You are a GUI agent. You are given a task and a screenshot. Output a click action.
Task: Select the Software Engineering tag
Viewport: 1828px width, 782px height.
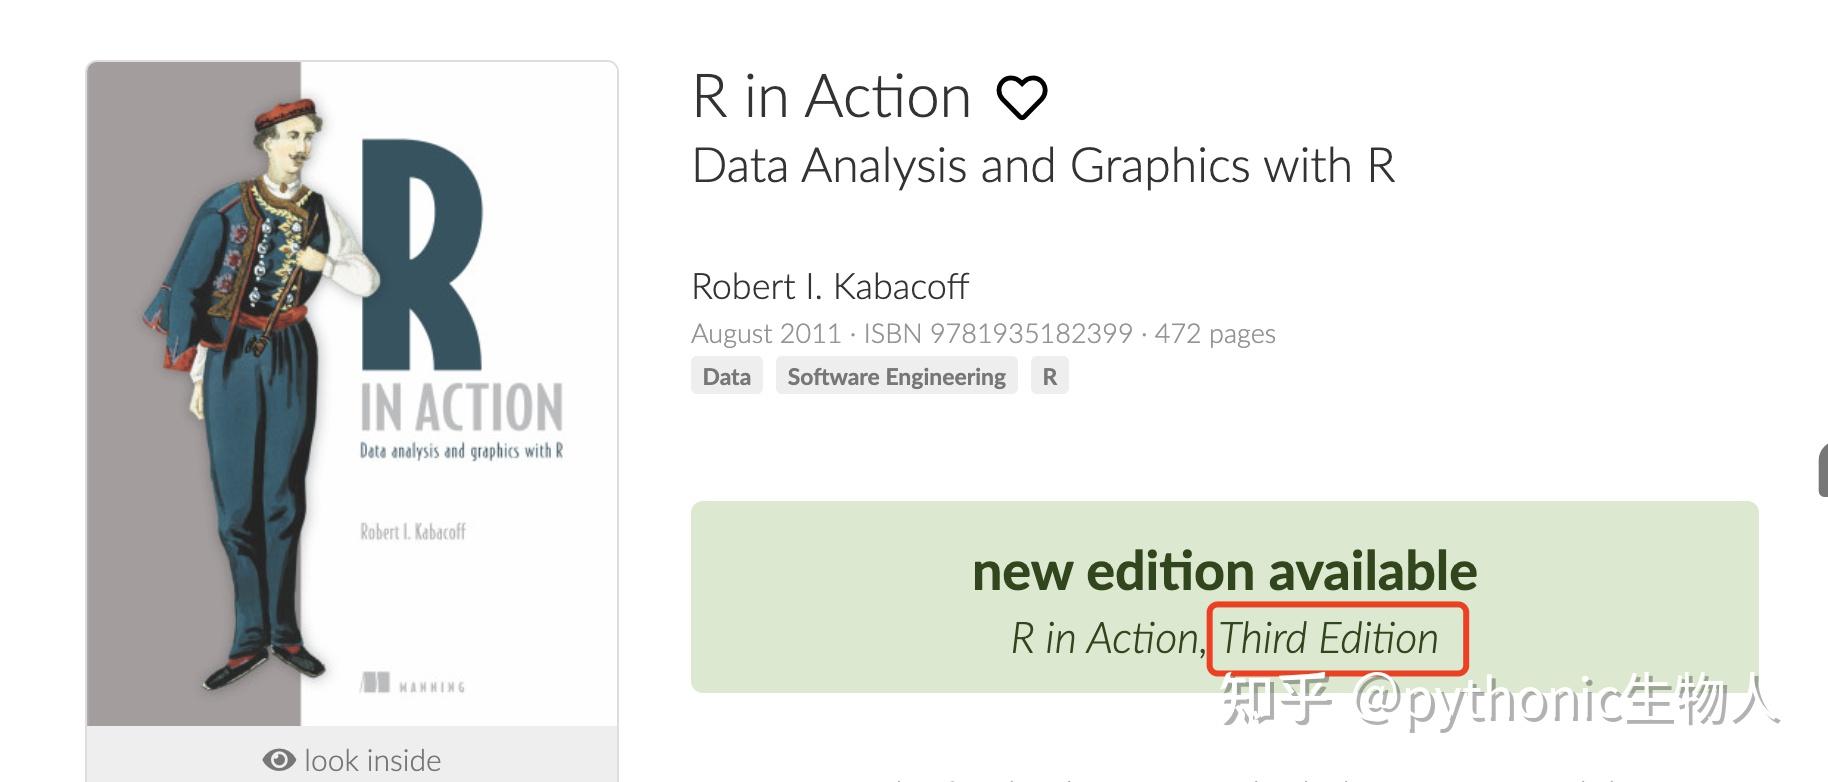(896, 376)
